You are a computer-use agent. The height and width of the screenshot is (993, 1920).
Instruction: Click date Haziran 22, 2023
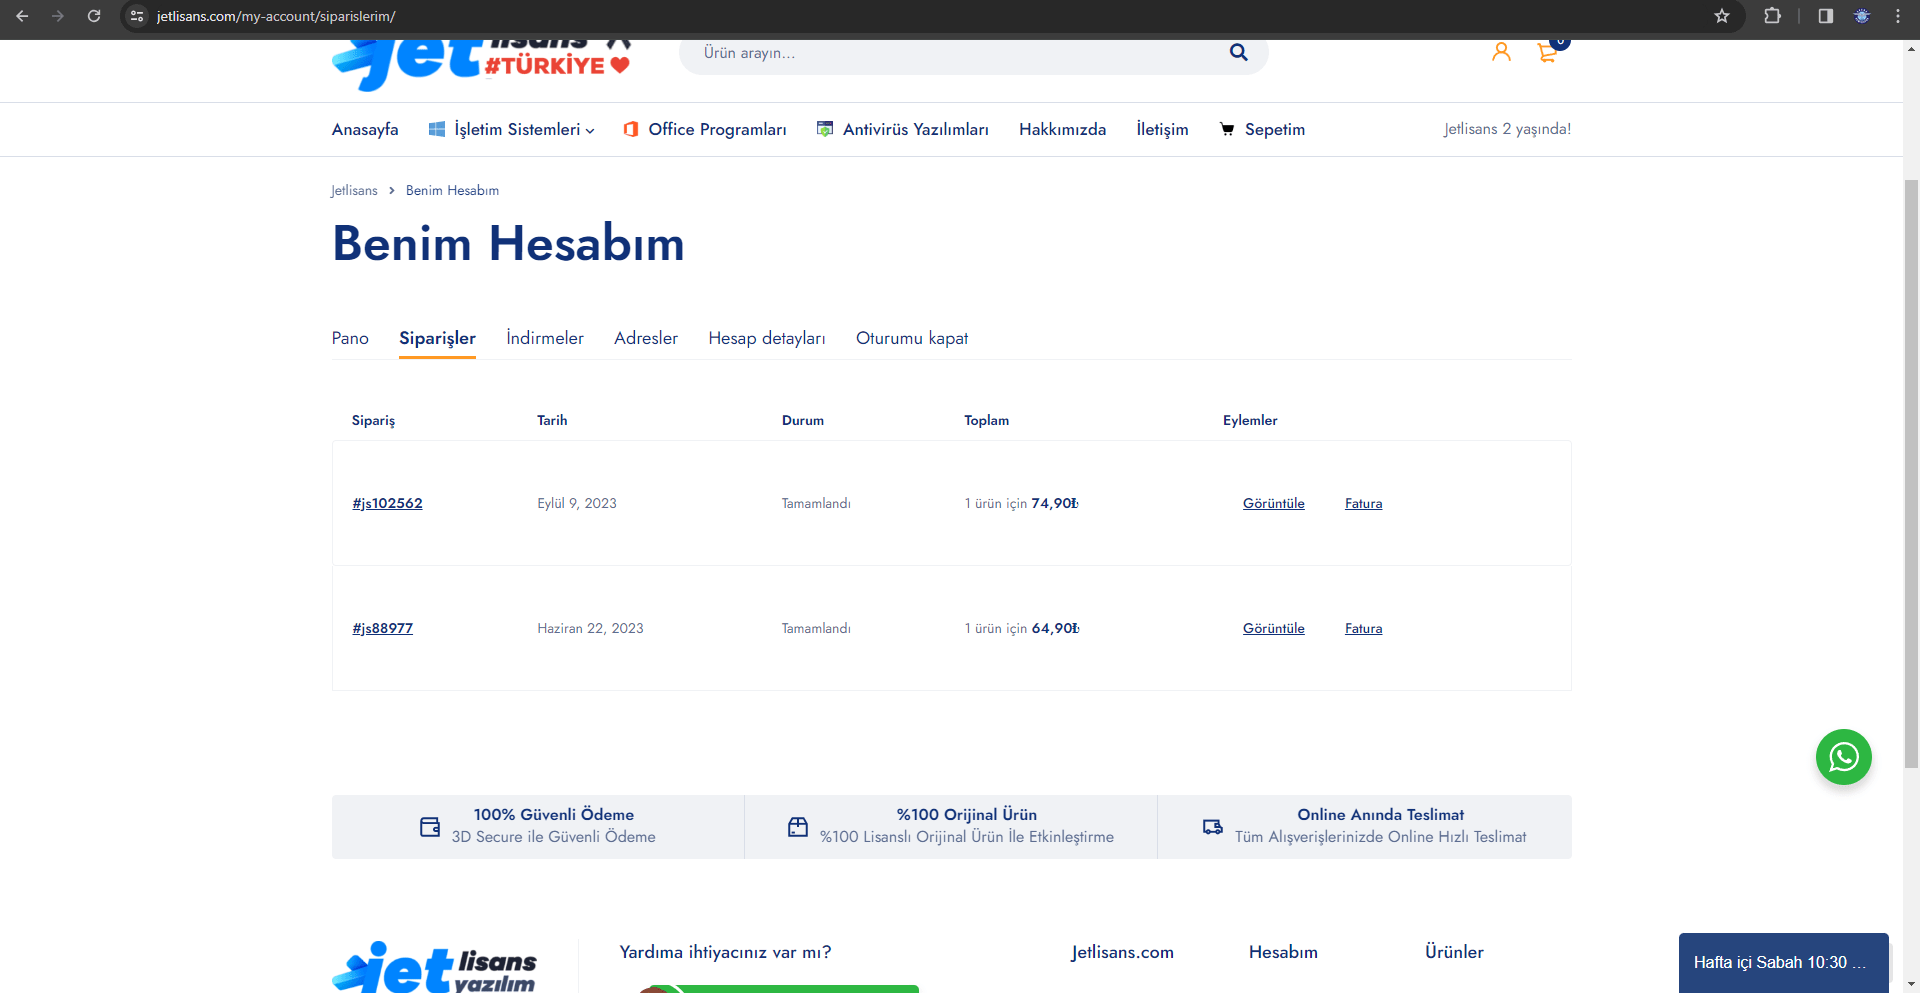[x=590, y=628]
